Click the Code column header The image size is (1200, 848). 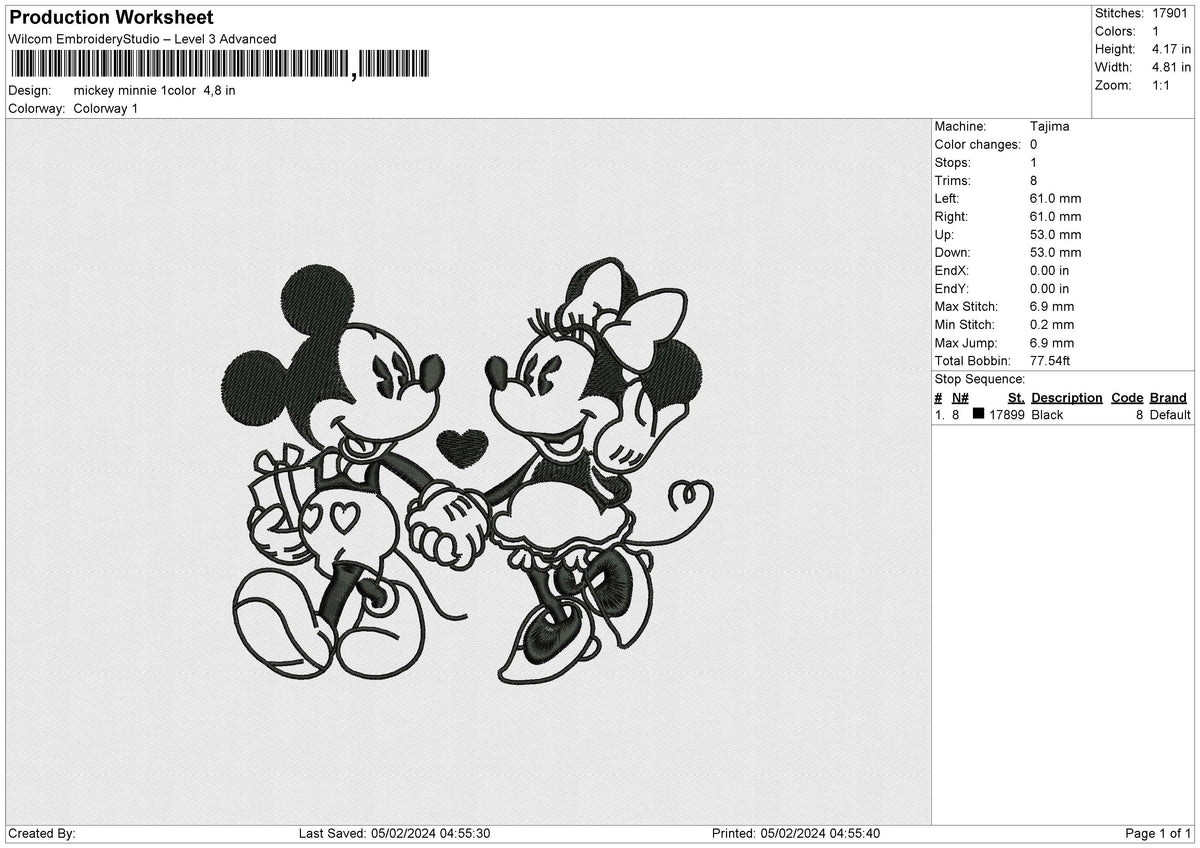click(1127, 397)
